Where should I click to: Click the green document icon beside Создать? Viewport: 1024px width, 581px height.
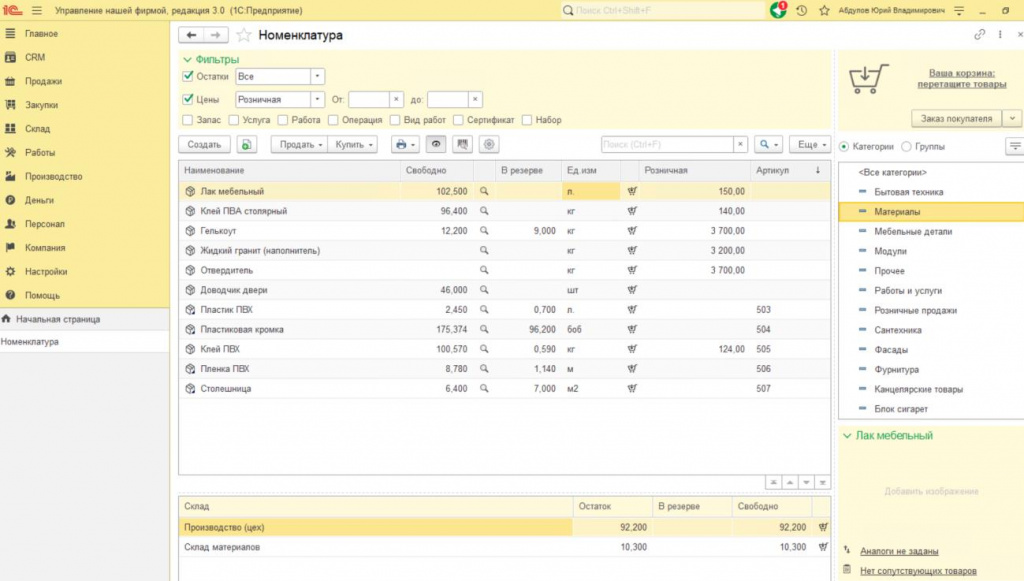[x=246, y=144]
